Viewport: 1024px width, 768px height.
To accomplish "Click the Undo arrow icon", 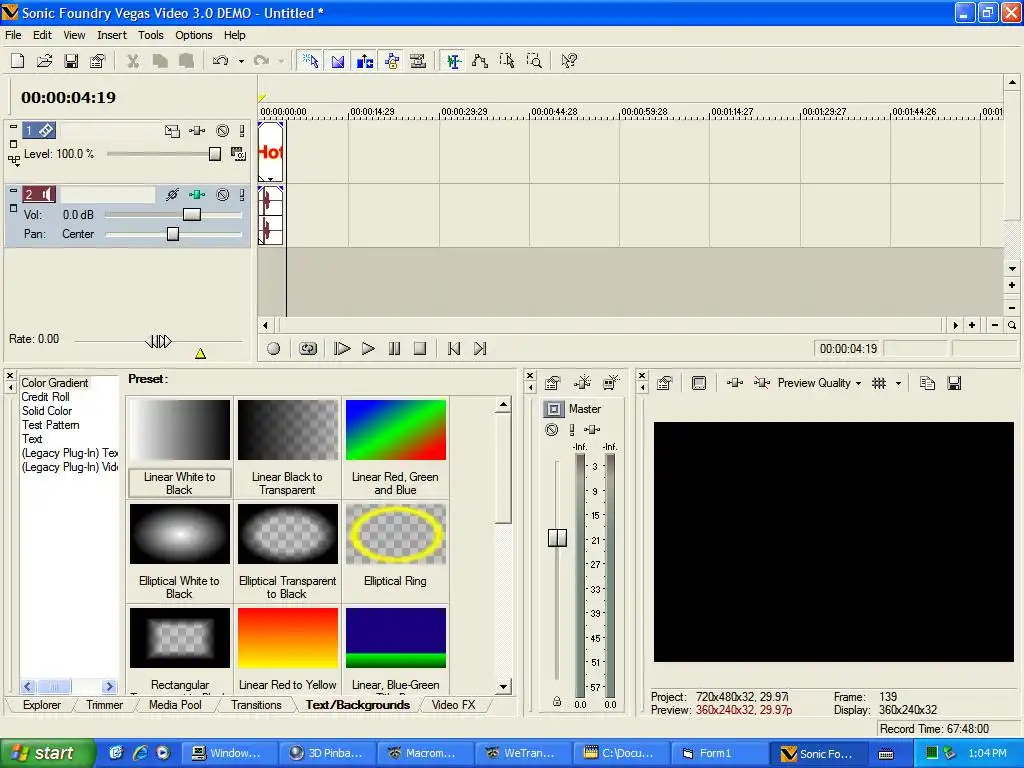I will pyautogui.click(x=221, y=61).
